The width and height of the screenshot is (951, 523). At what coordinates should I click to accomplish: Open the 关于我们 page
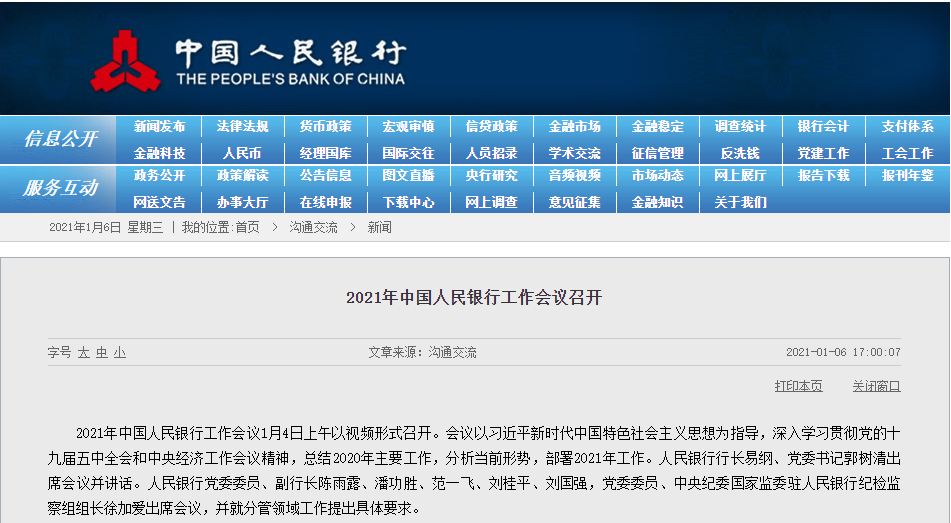(x=740, y=202)
